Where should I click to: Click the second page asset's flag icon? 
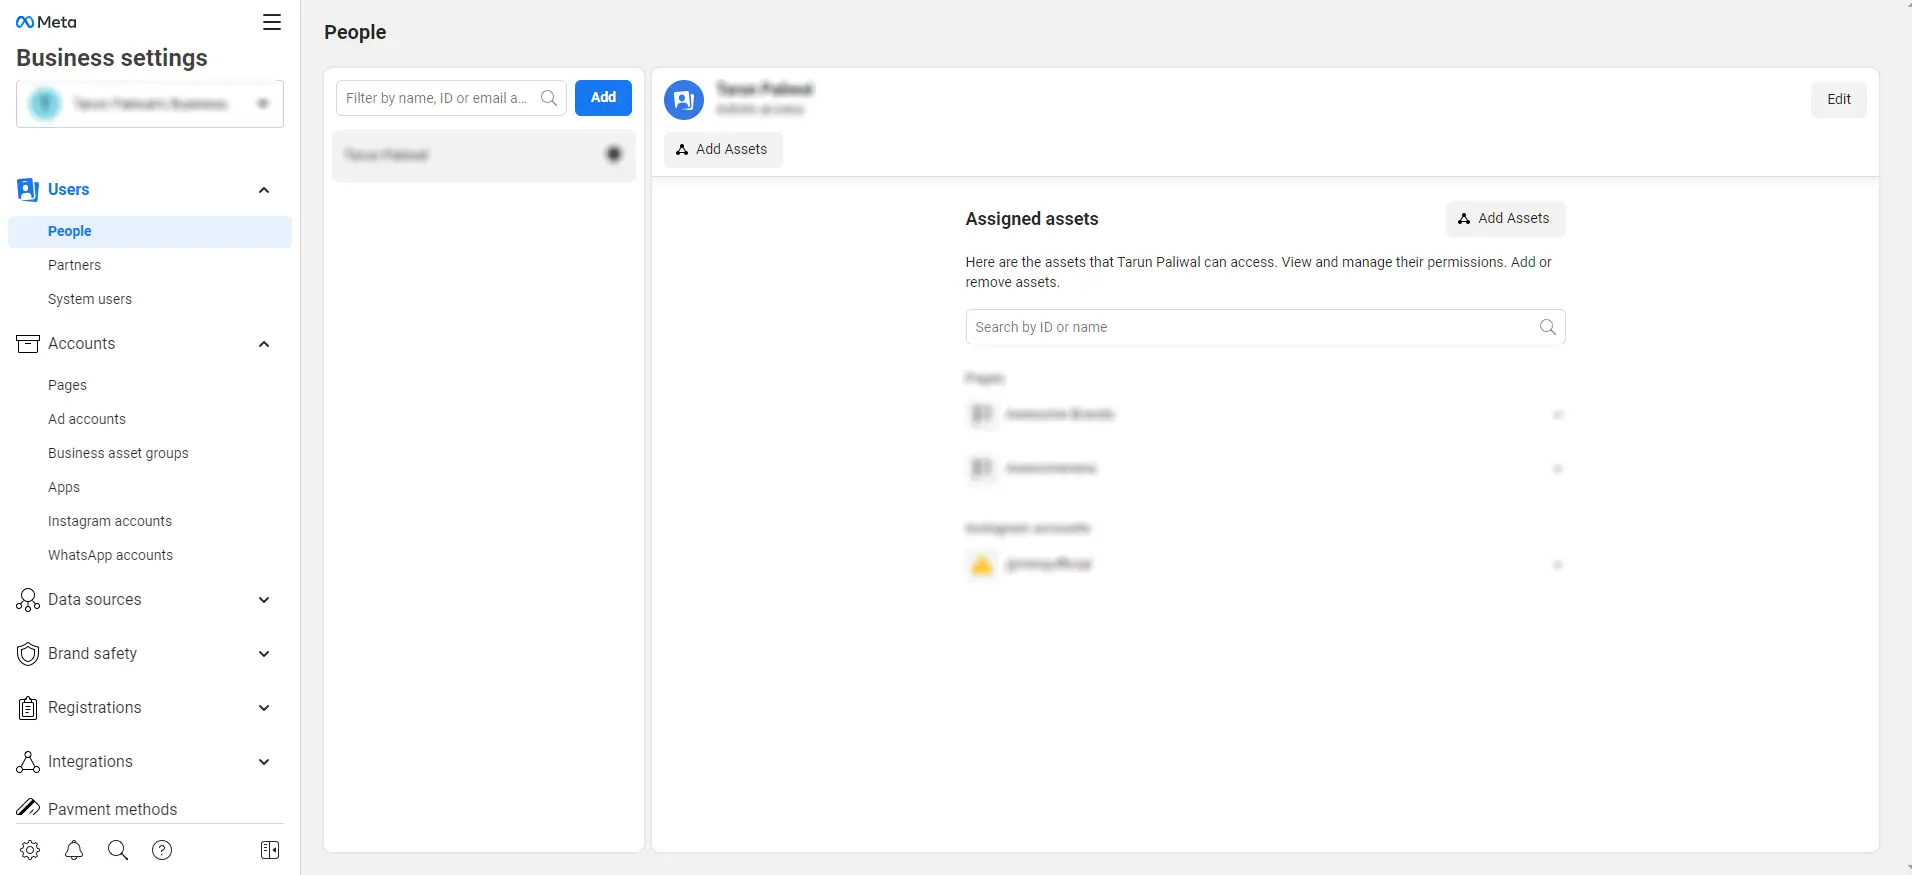[982, 468]
